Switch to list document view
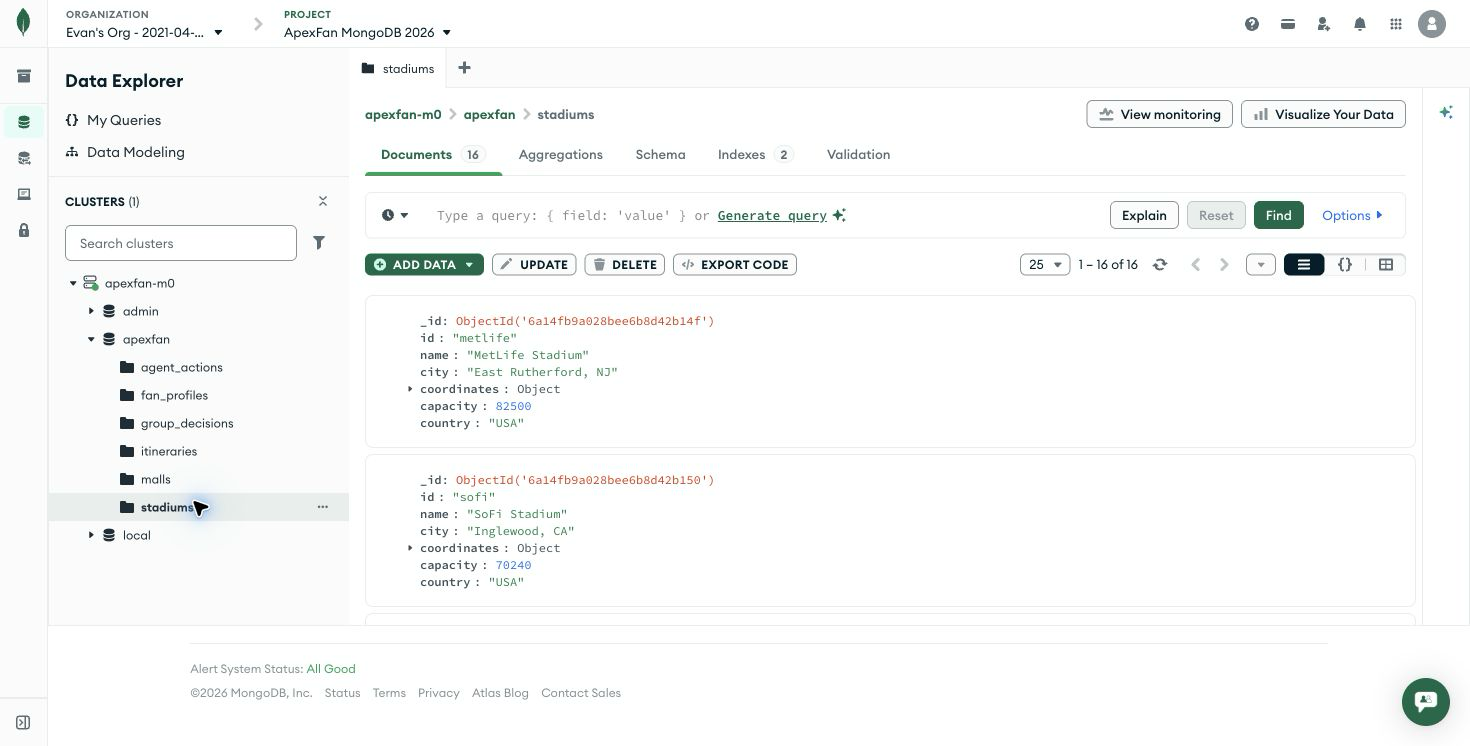 click(x=1304, y=265)
